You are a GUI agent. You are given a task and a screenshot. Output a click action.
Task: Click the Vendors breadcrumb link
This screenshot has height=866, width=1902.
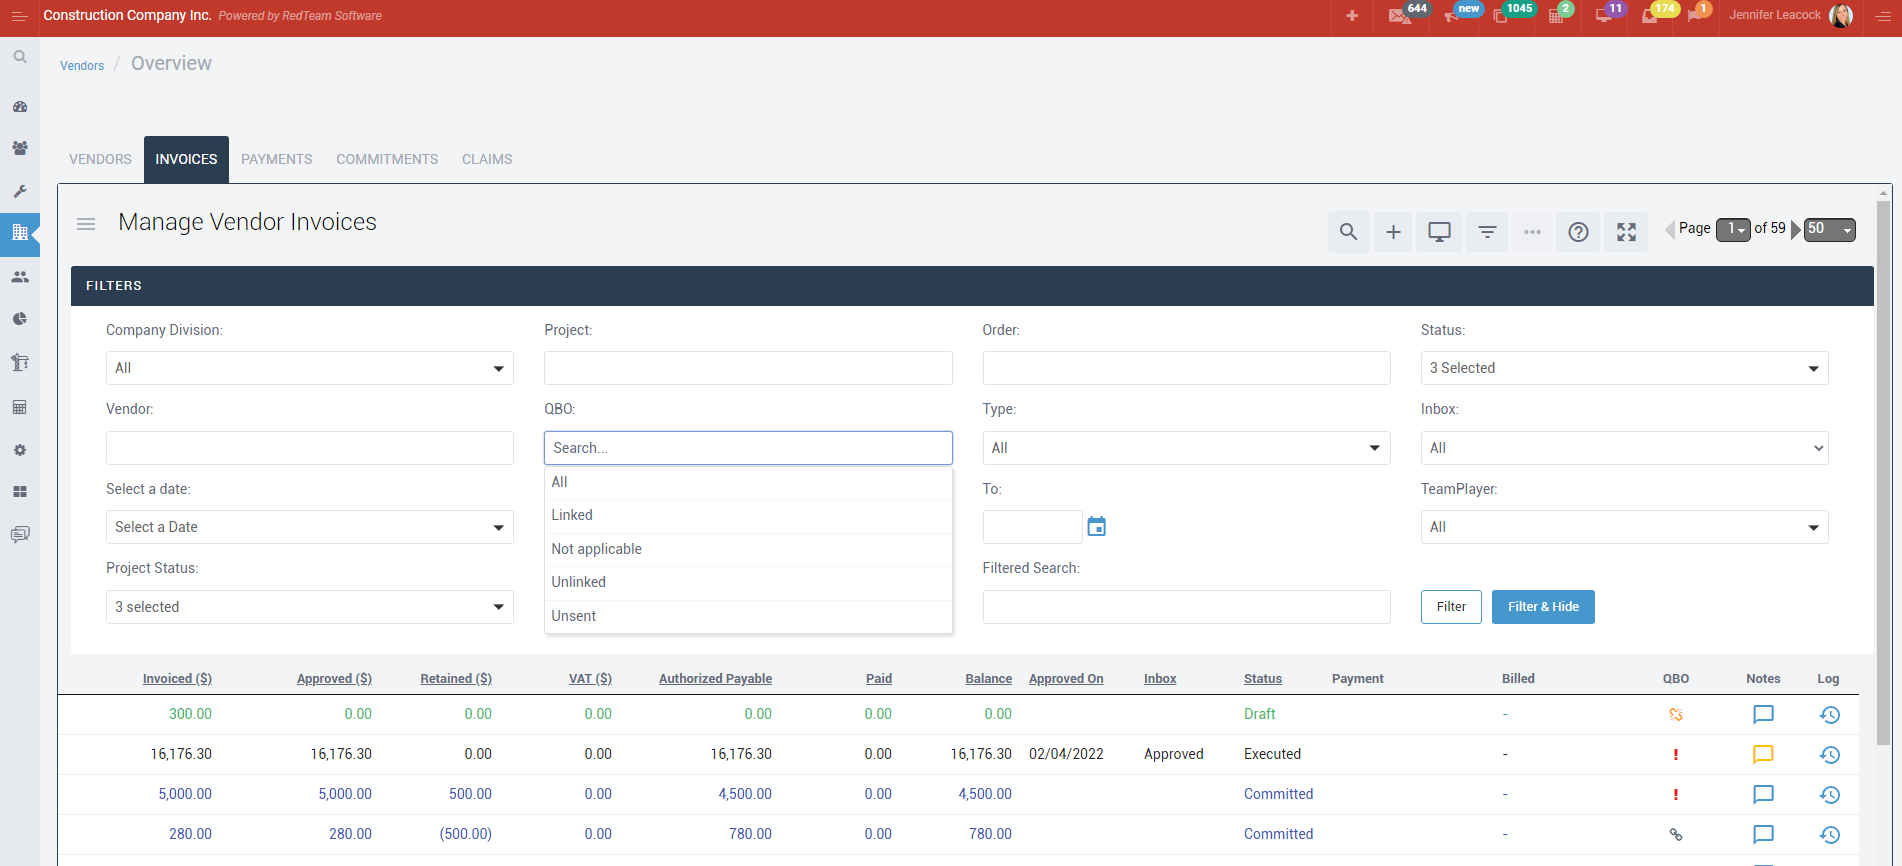pyautogui.click(x=82, y=66)
